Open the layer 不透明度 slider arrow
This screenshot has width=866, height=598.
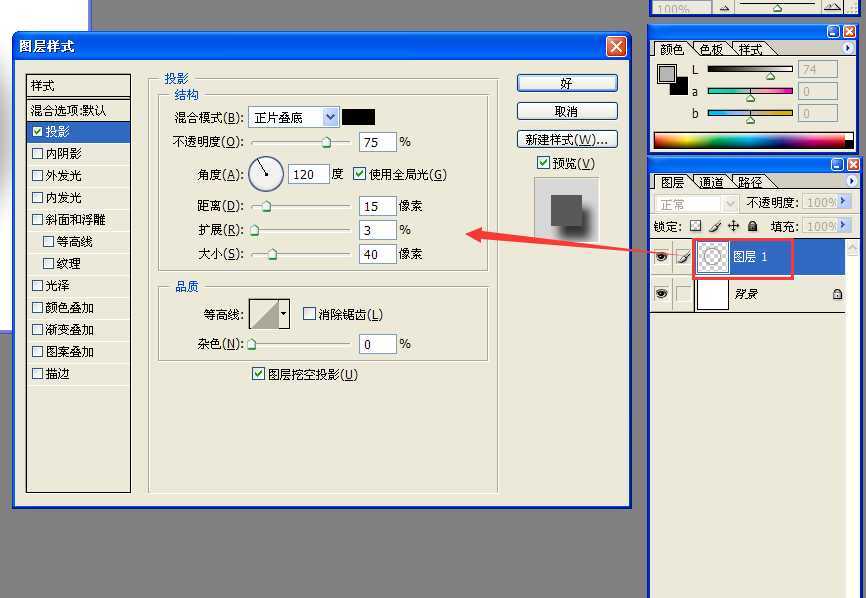click(843, 202)
